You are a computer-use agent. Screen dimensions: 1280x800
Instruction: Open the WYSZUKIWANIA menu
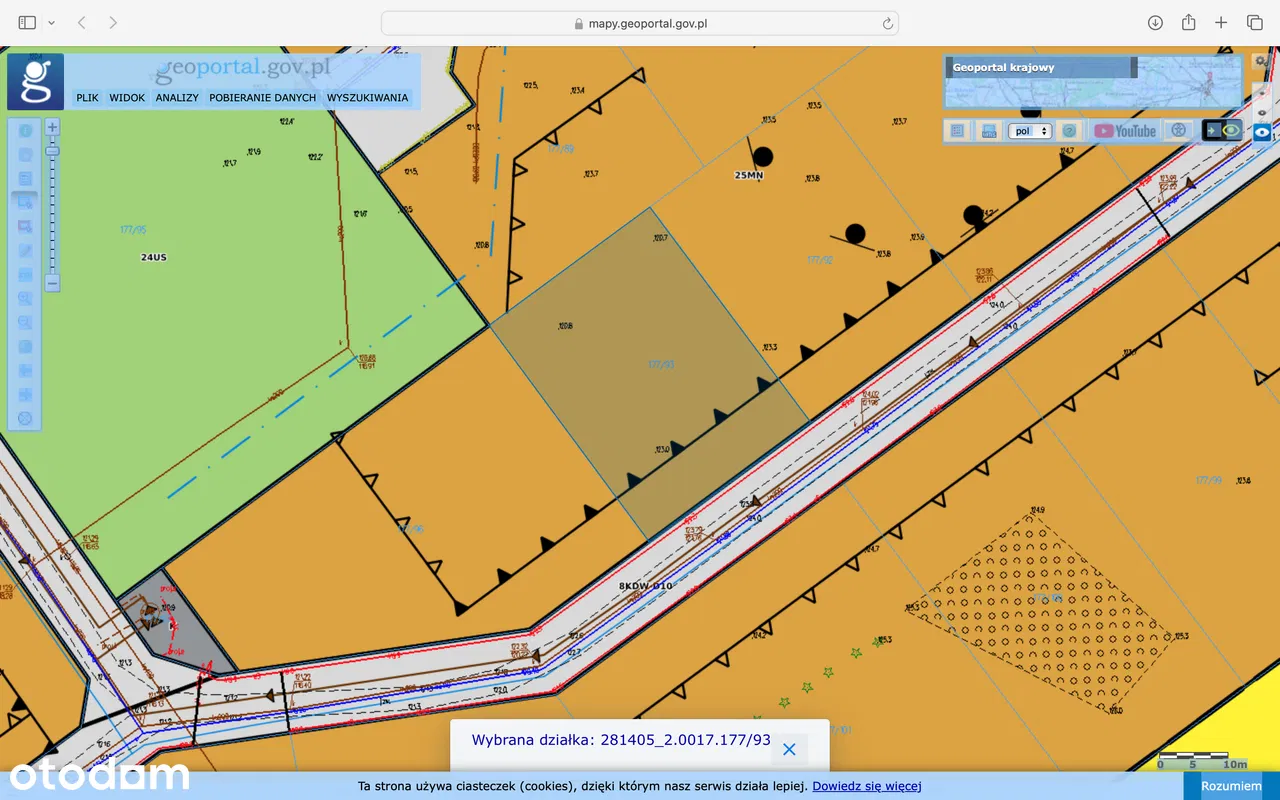tap(367, 98)
